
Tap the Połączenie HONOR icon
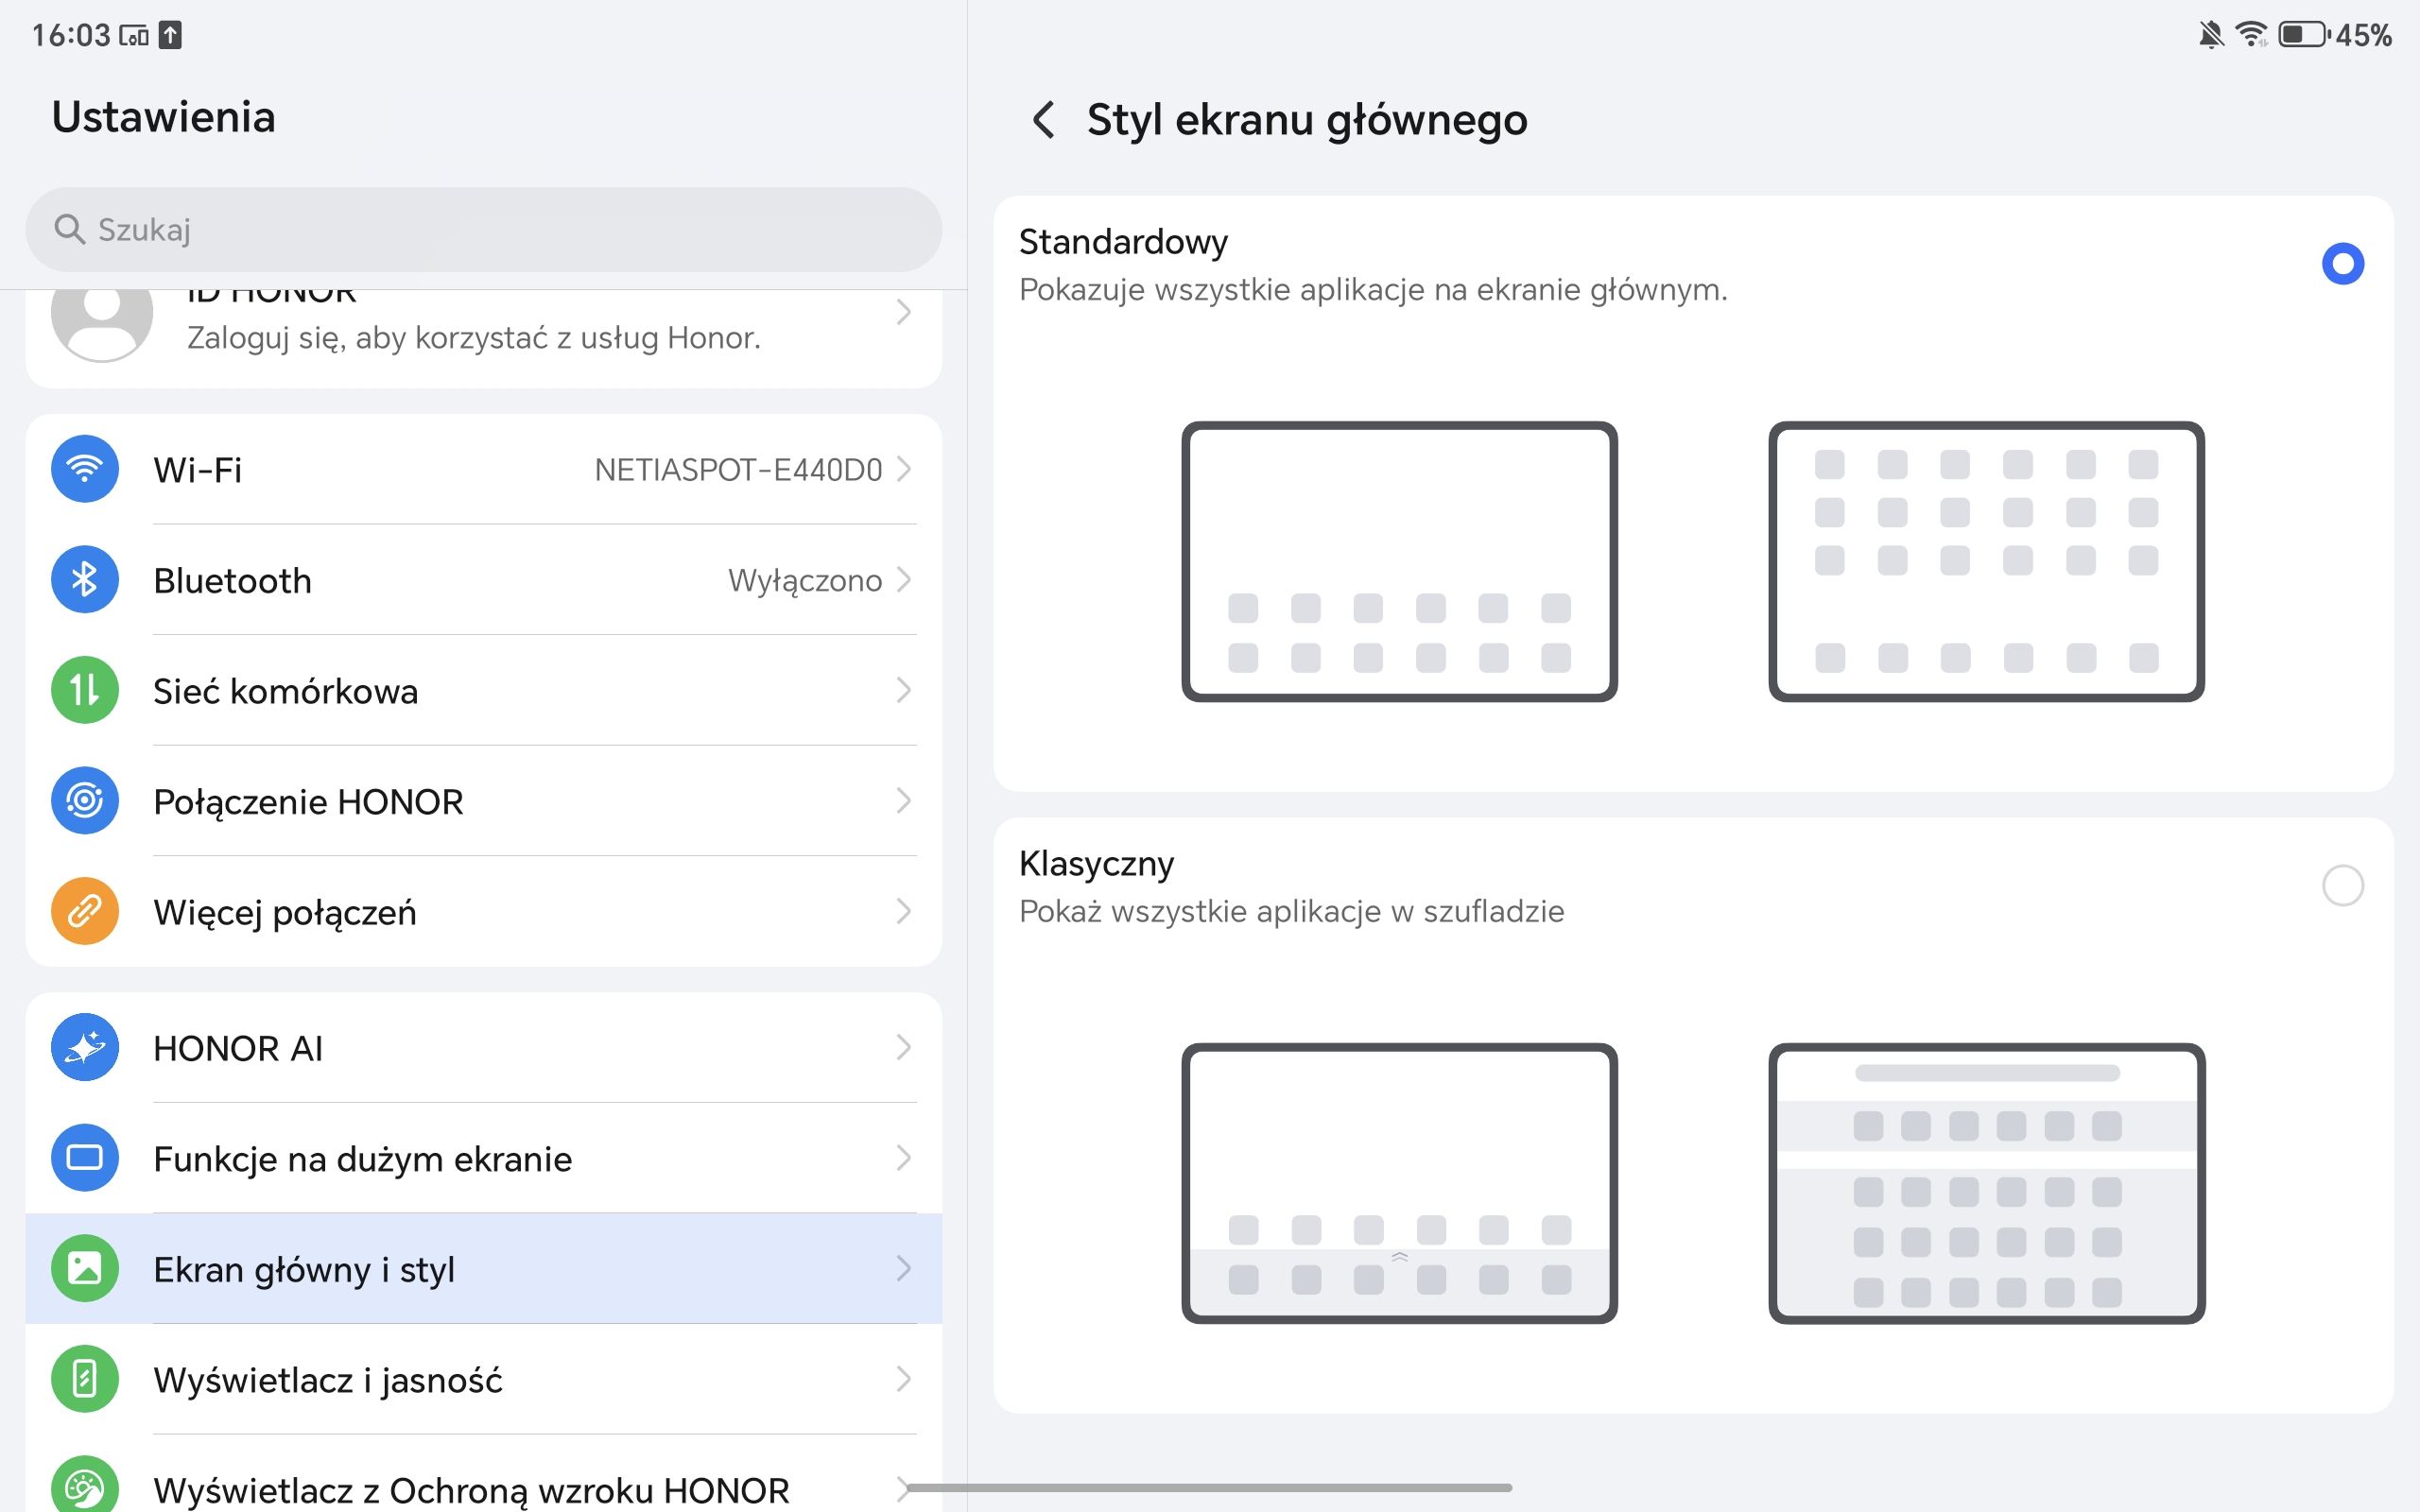[85, 801]
